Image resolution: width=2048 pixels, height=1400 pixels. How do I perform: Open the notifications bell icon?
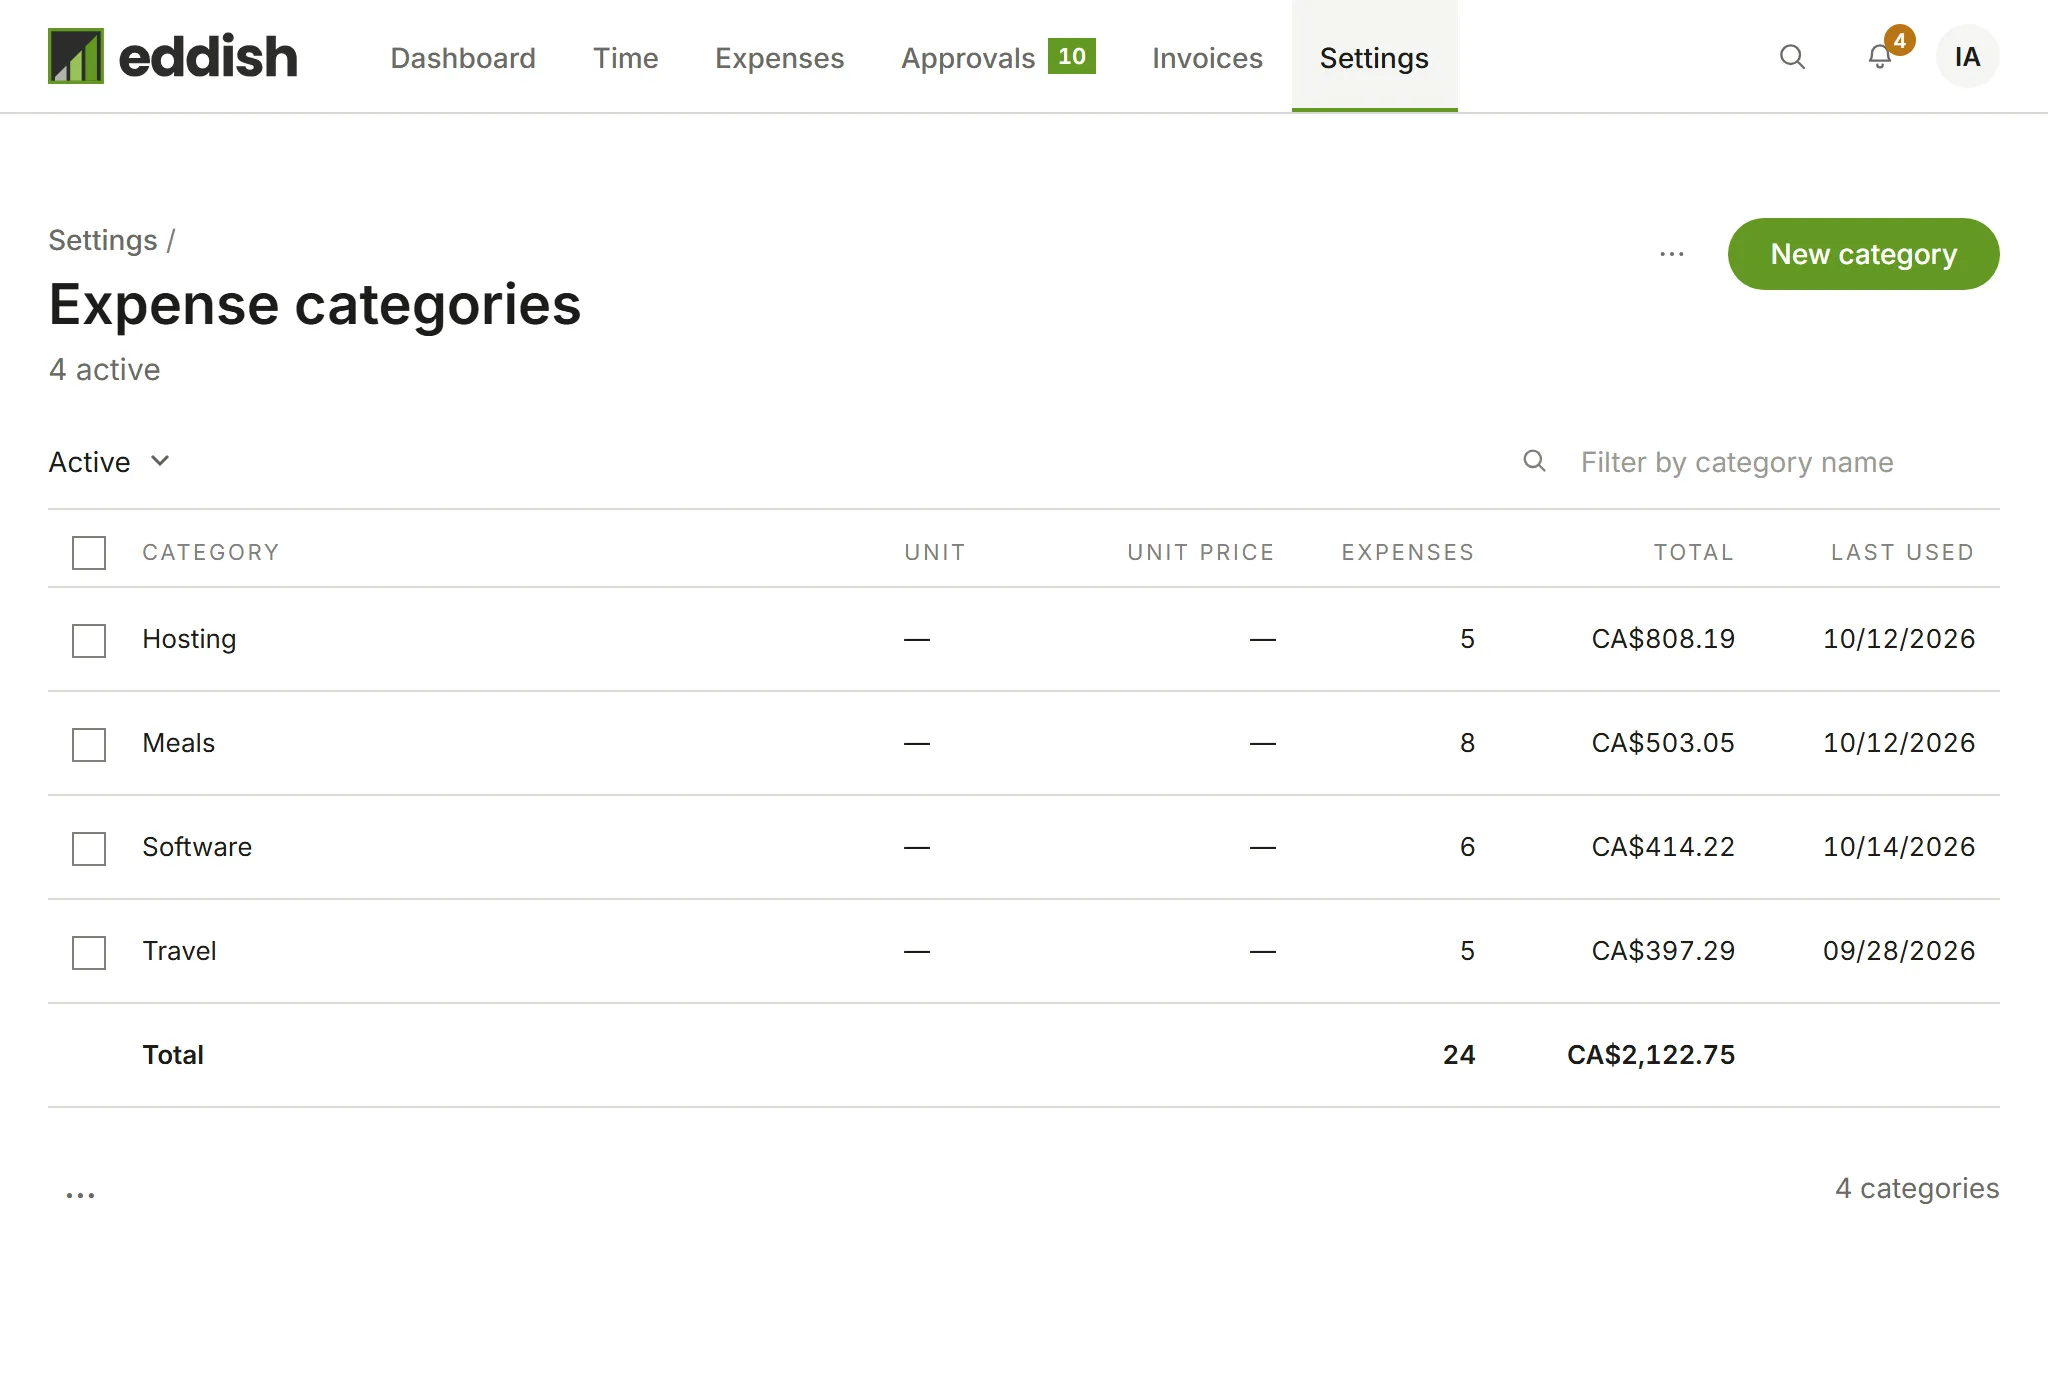(x=1880, y=57)
